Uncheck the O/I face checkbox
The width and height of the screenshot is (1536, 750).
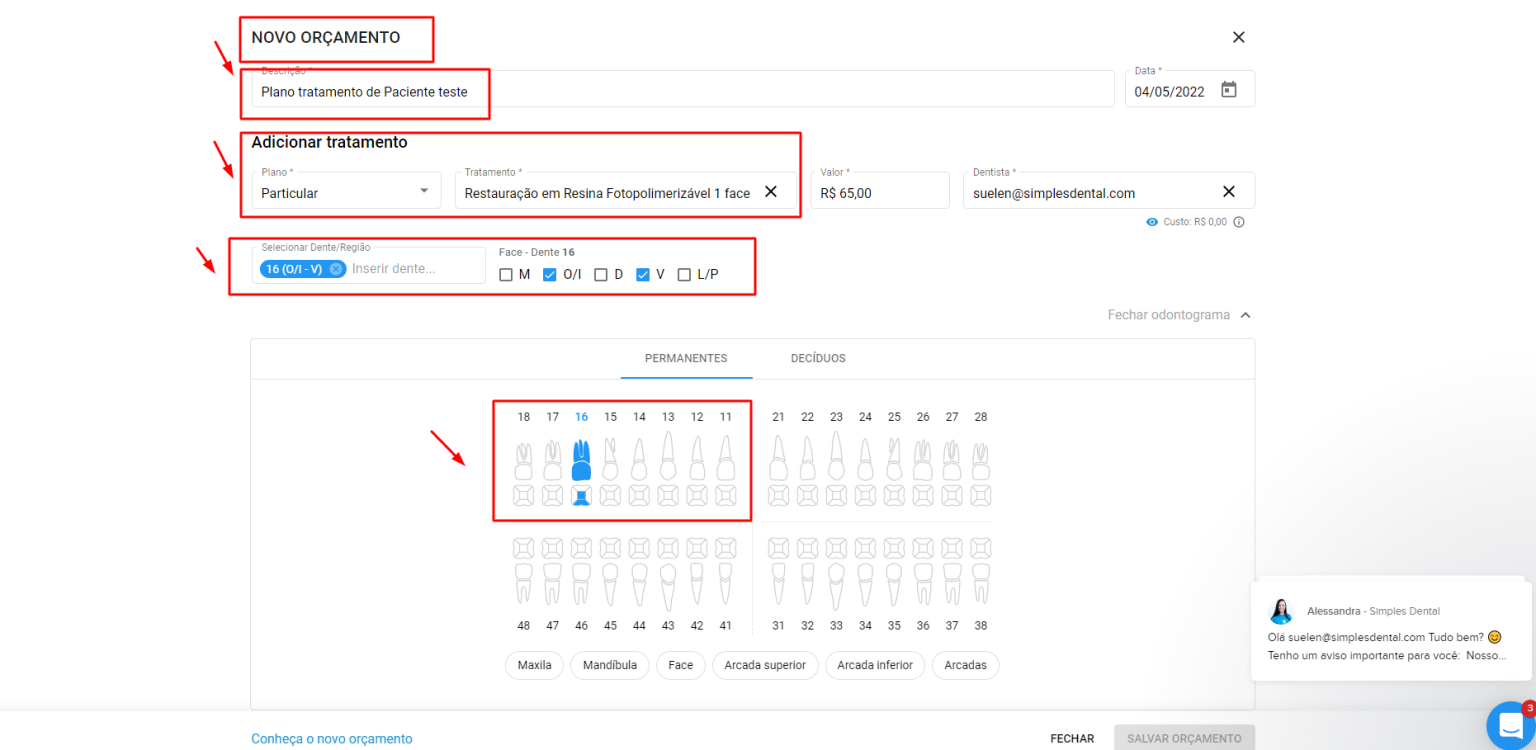pos(549,275)
